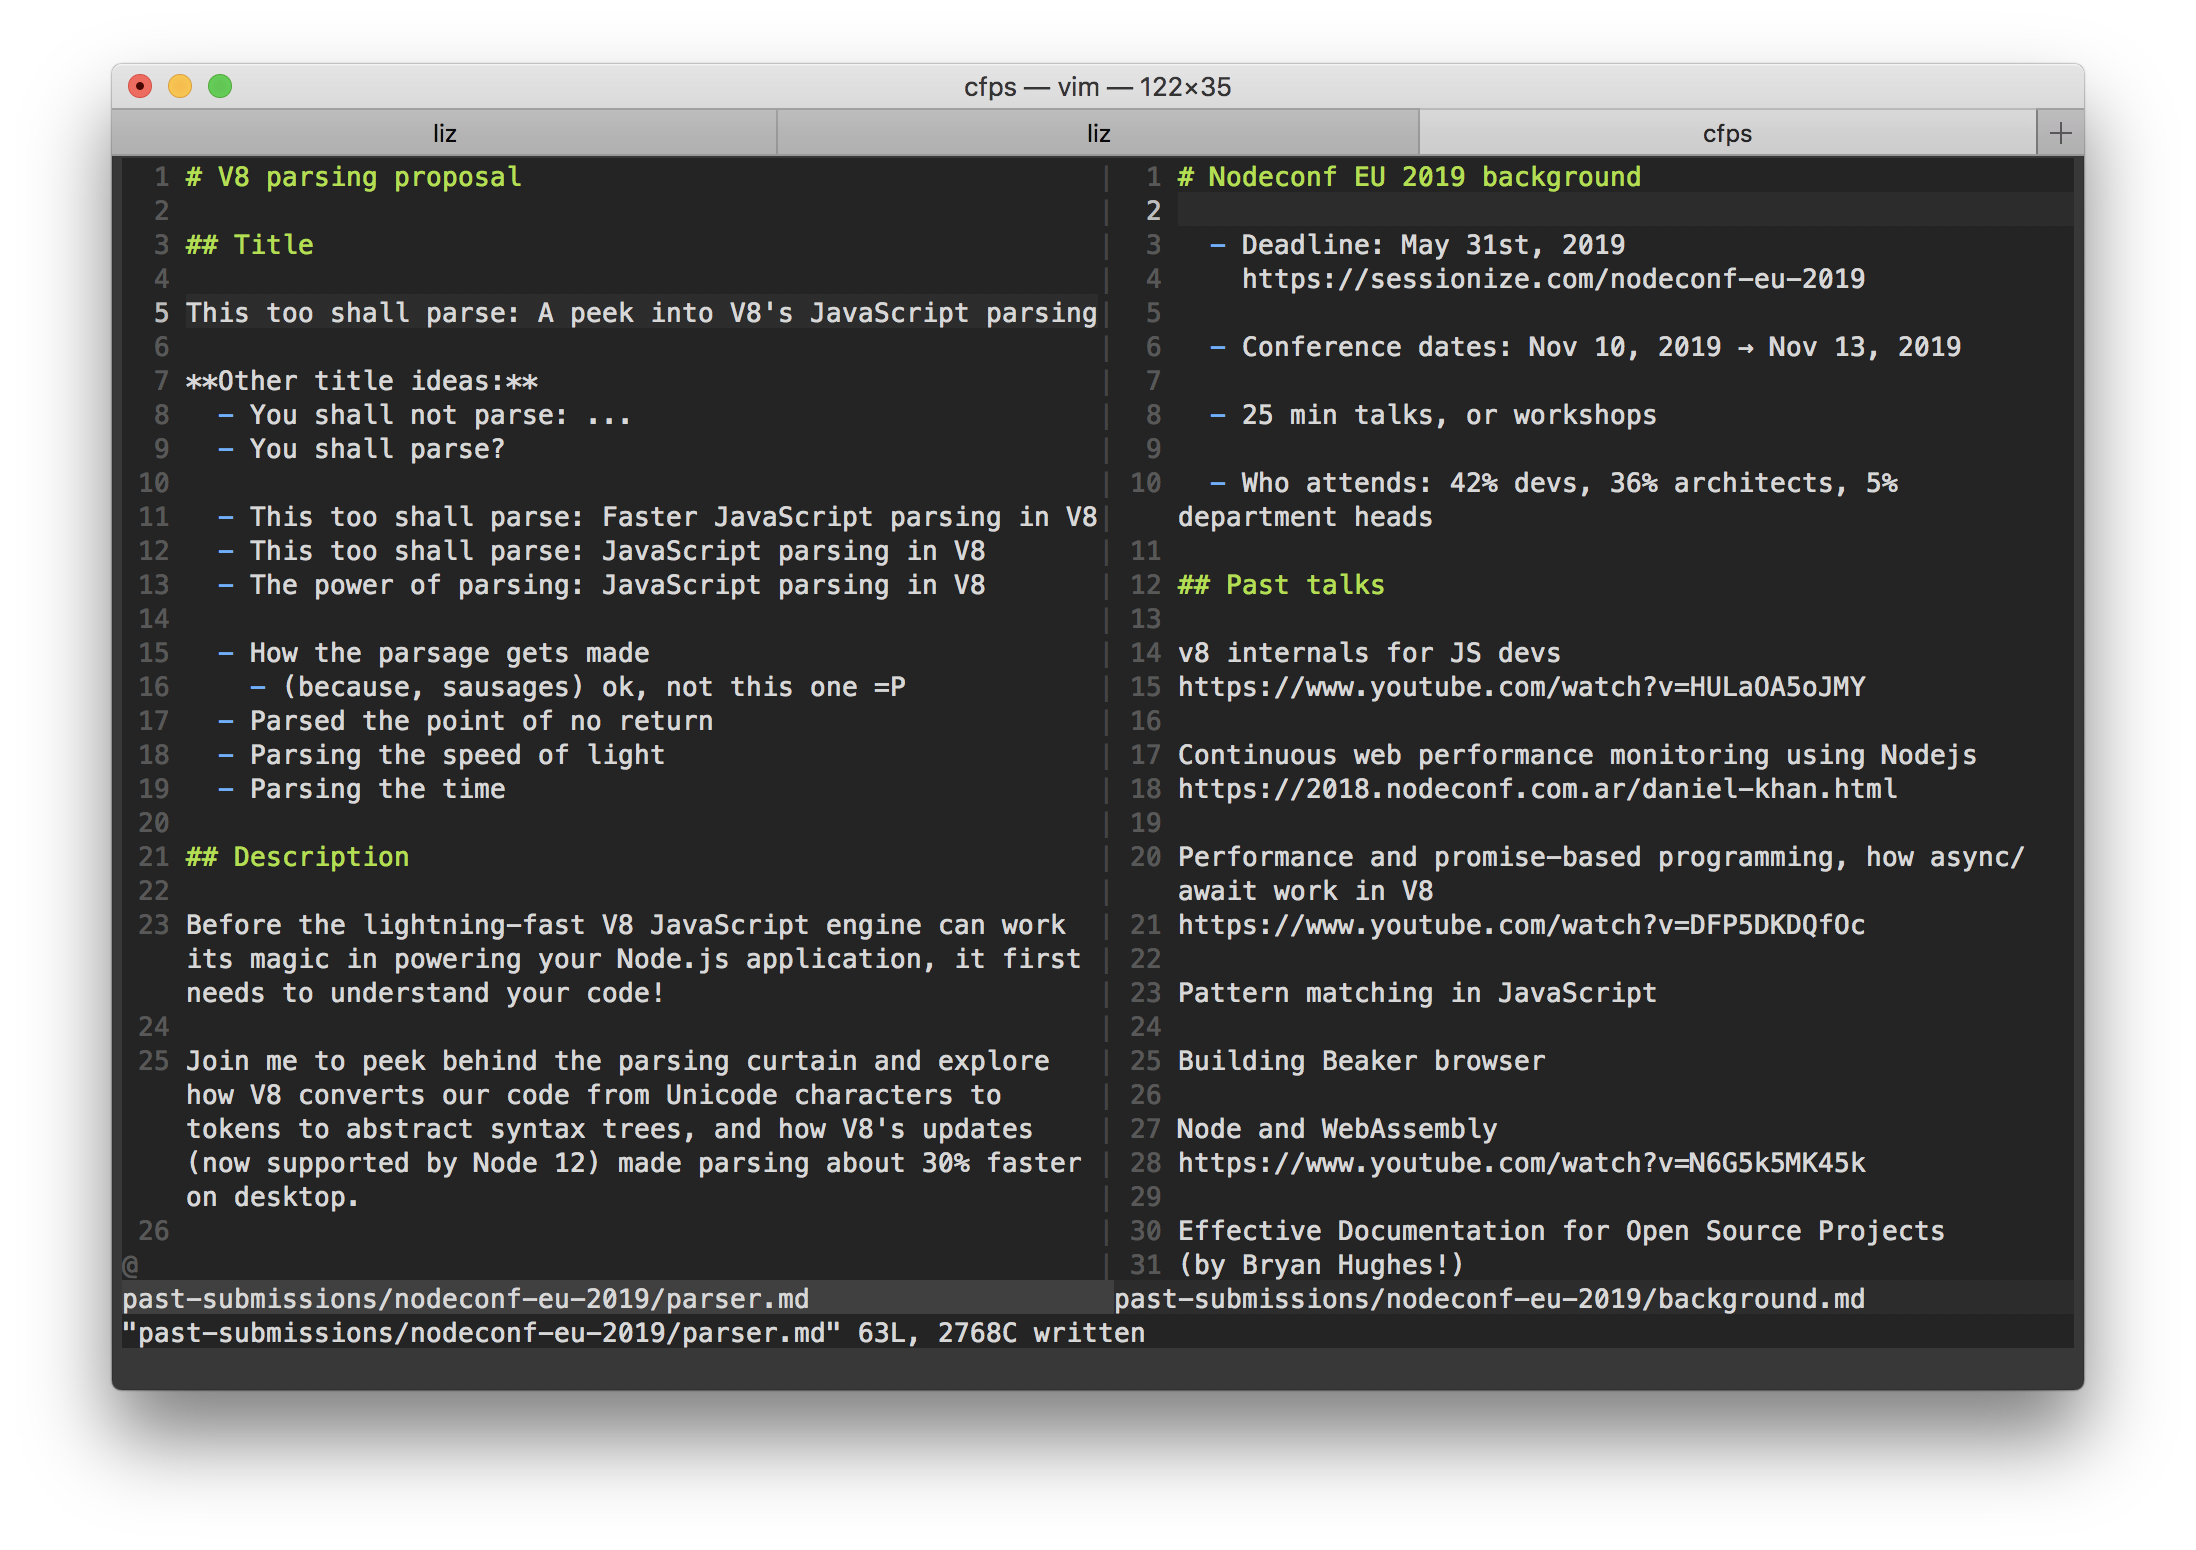
Task: Click the '## Description' heading line
Action: click(297, 857)
